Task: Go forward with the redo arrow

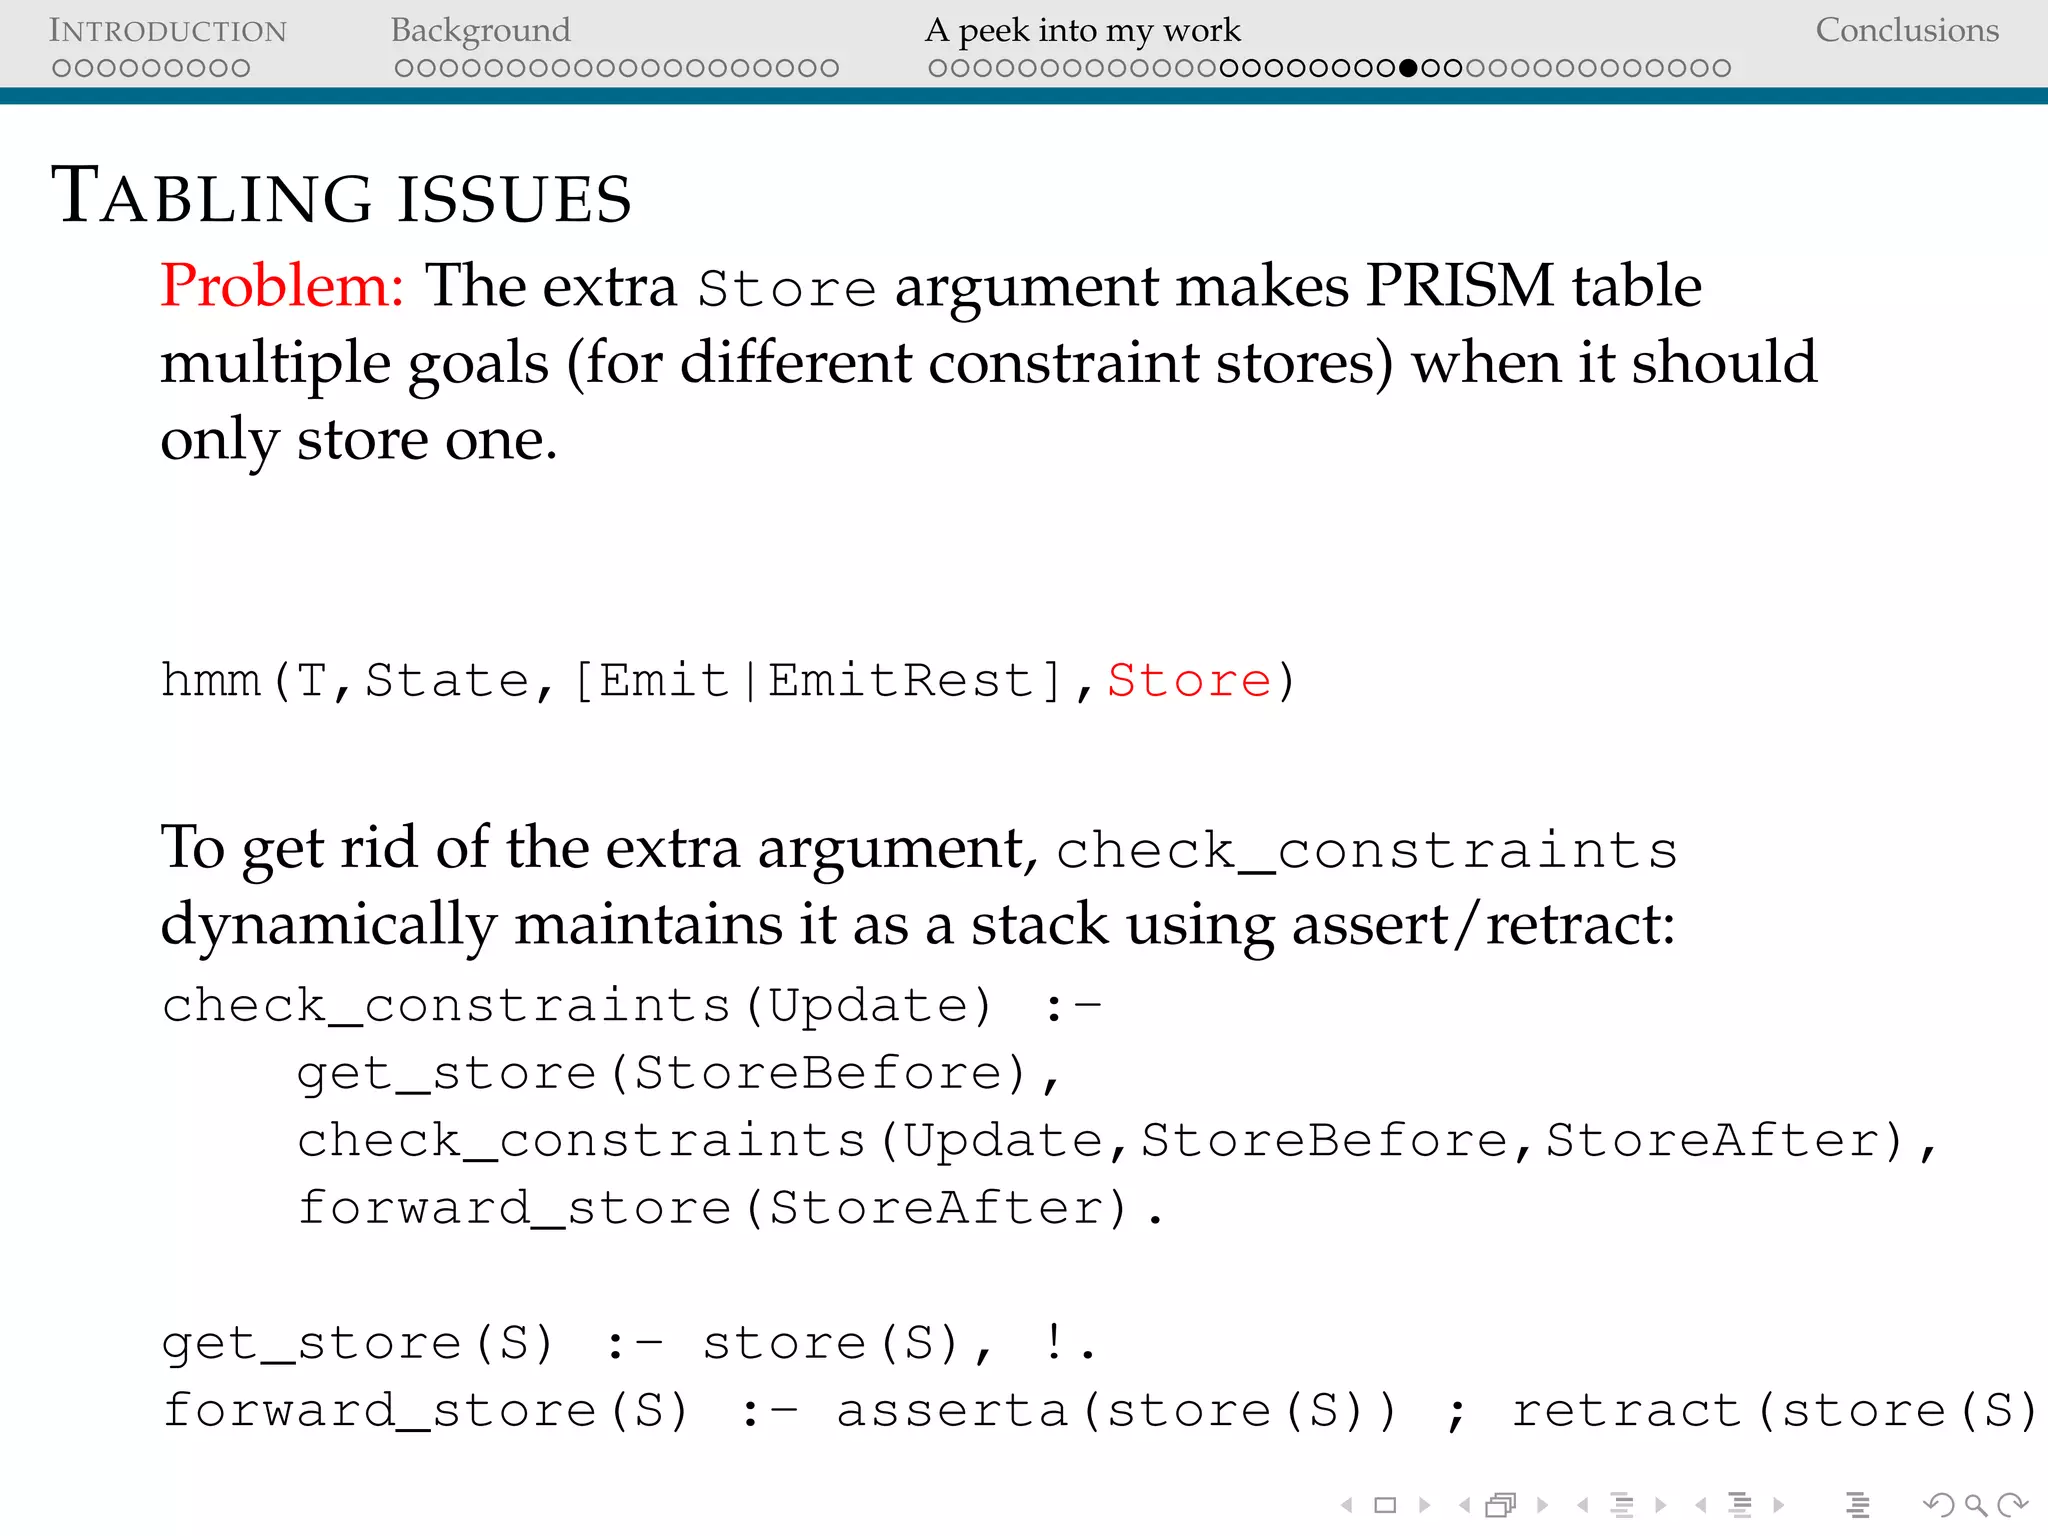Action: tap(2012, 1505)
